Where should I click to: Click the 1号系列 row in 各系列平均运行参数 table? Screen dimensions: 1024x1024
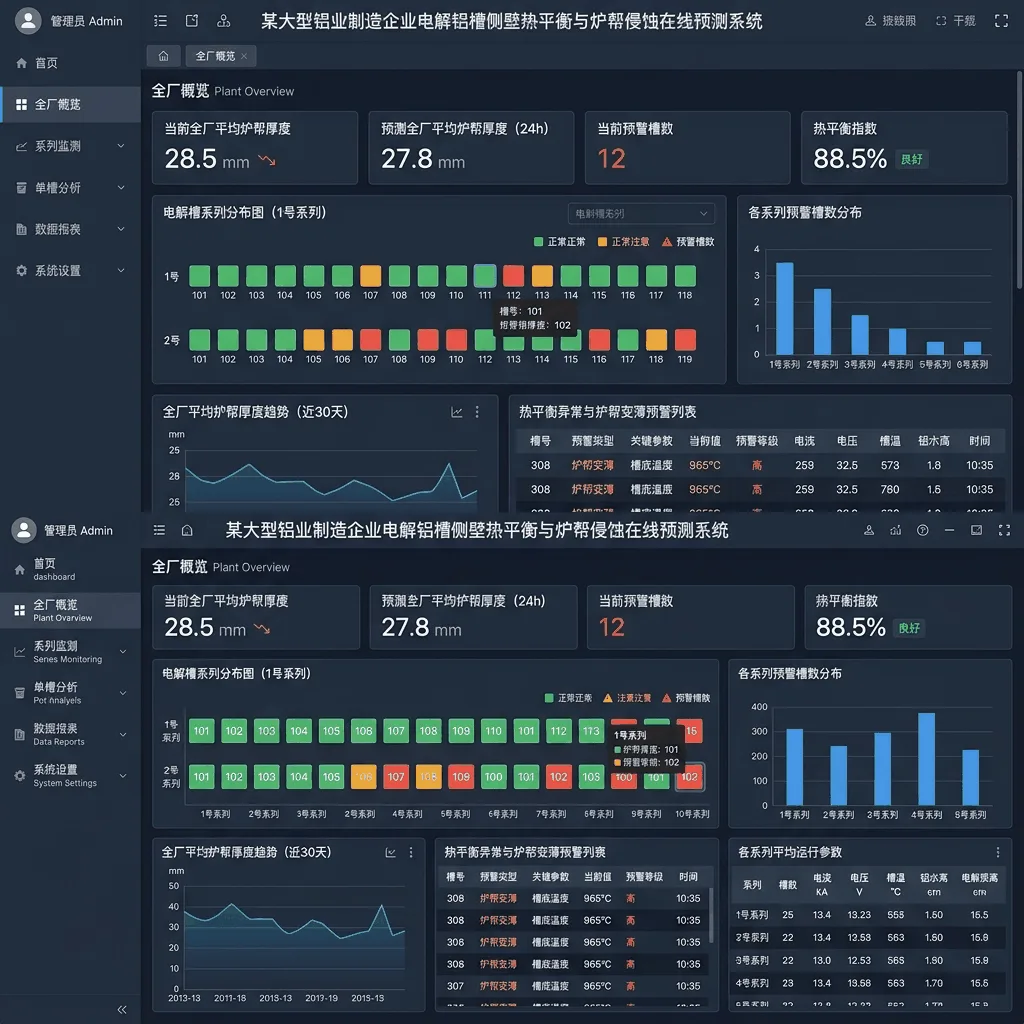point(869,915)
